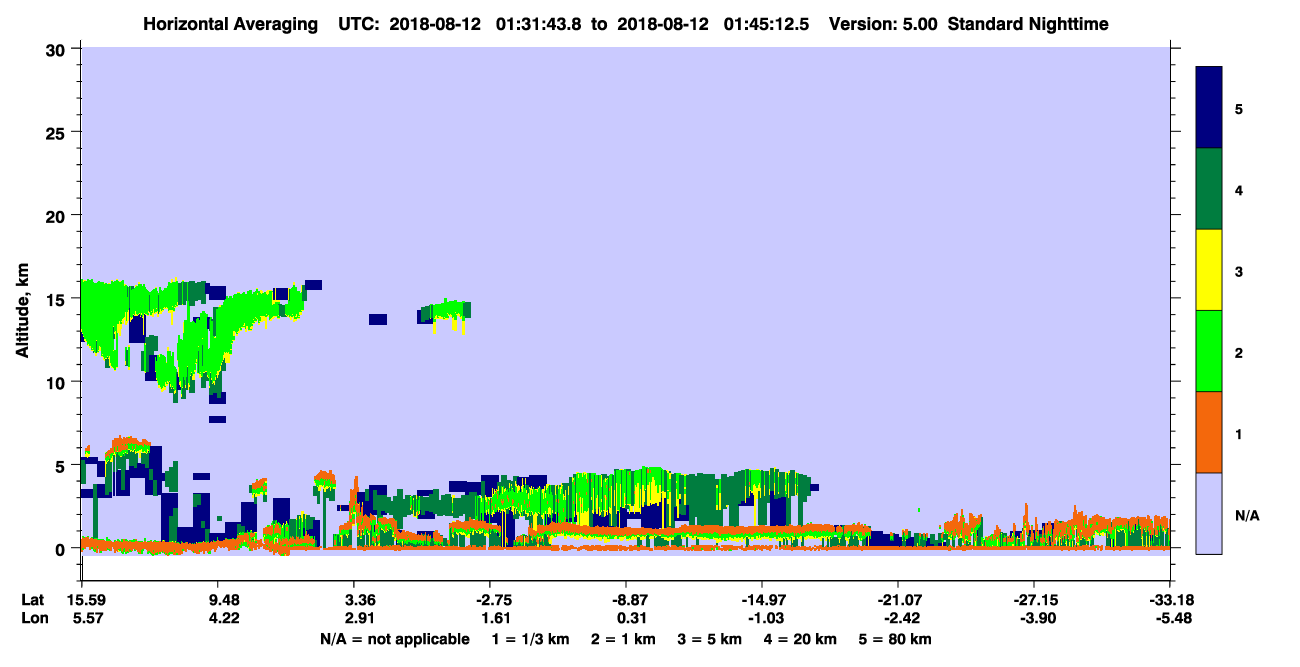
Task: Click the latitude value "-27.15"
Action: (1035, 600)
